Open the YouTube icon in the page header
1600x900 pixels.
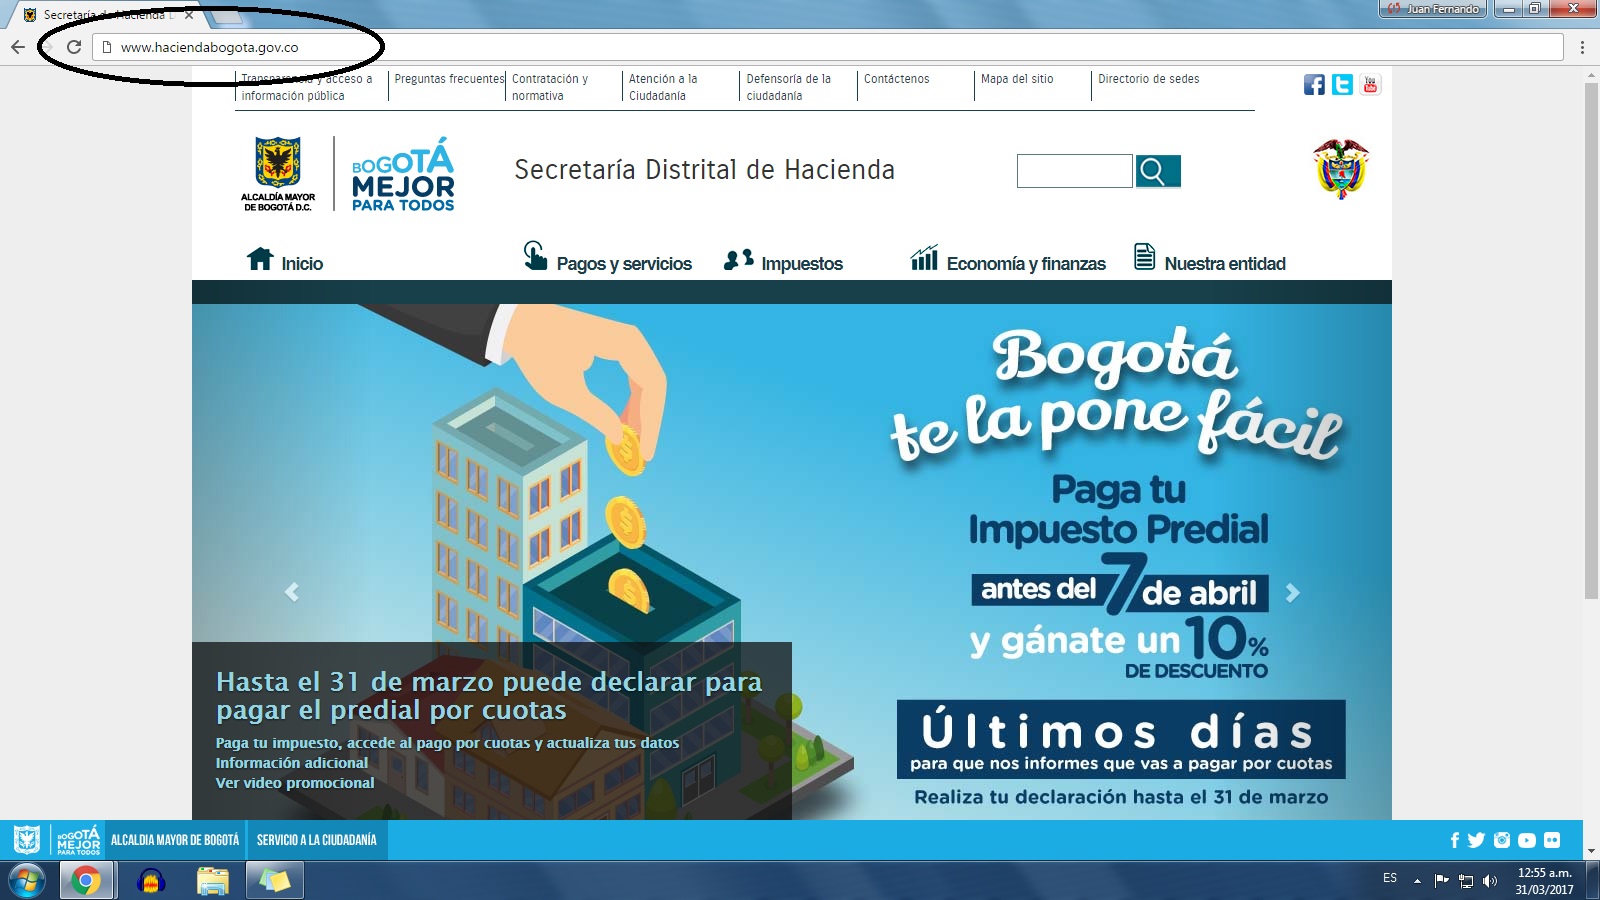1370,85
